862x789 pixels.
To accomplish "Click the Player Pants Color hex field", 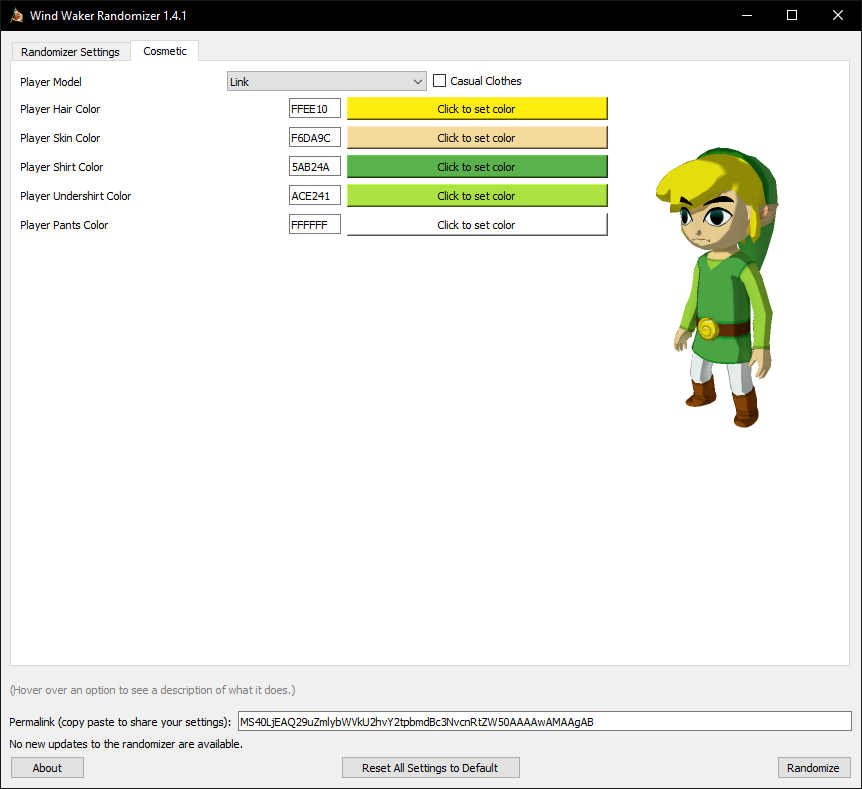I will (x=314, y=224).
